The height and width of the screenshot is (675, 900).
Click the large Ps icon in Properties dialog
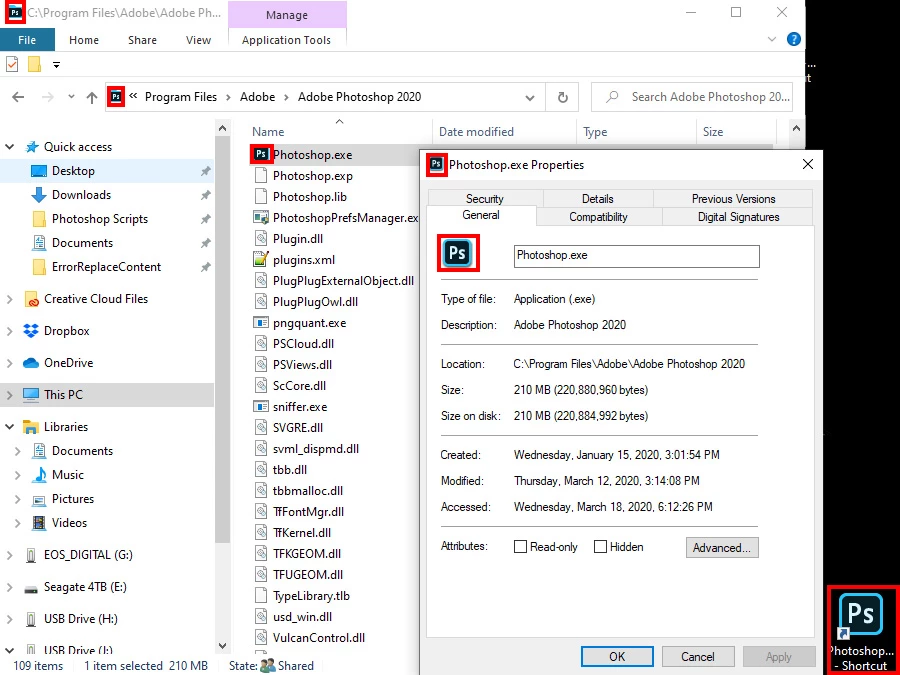tap(458, 253)
